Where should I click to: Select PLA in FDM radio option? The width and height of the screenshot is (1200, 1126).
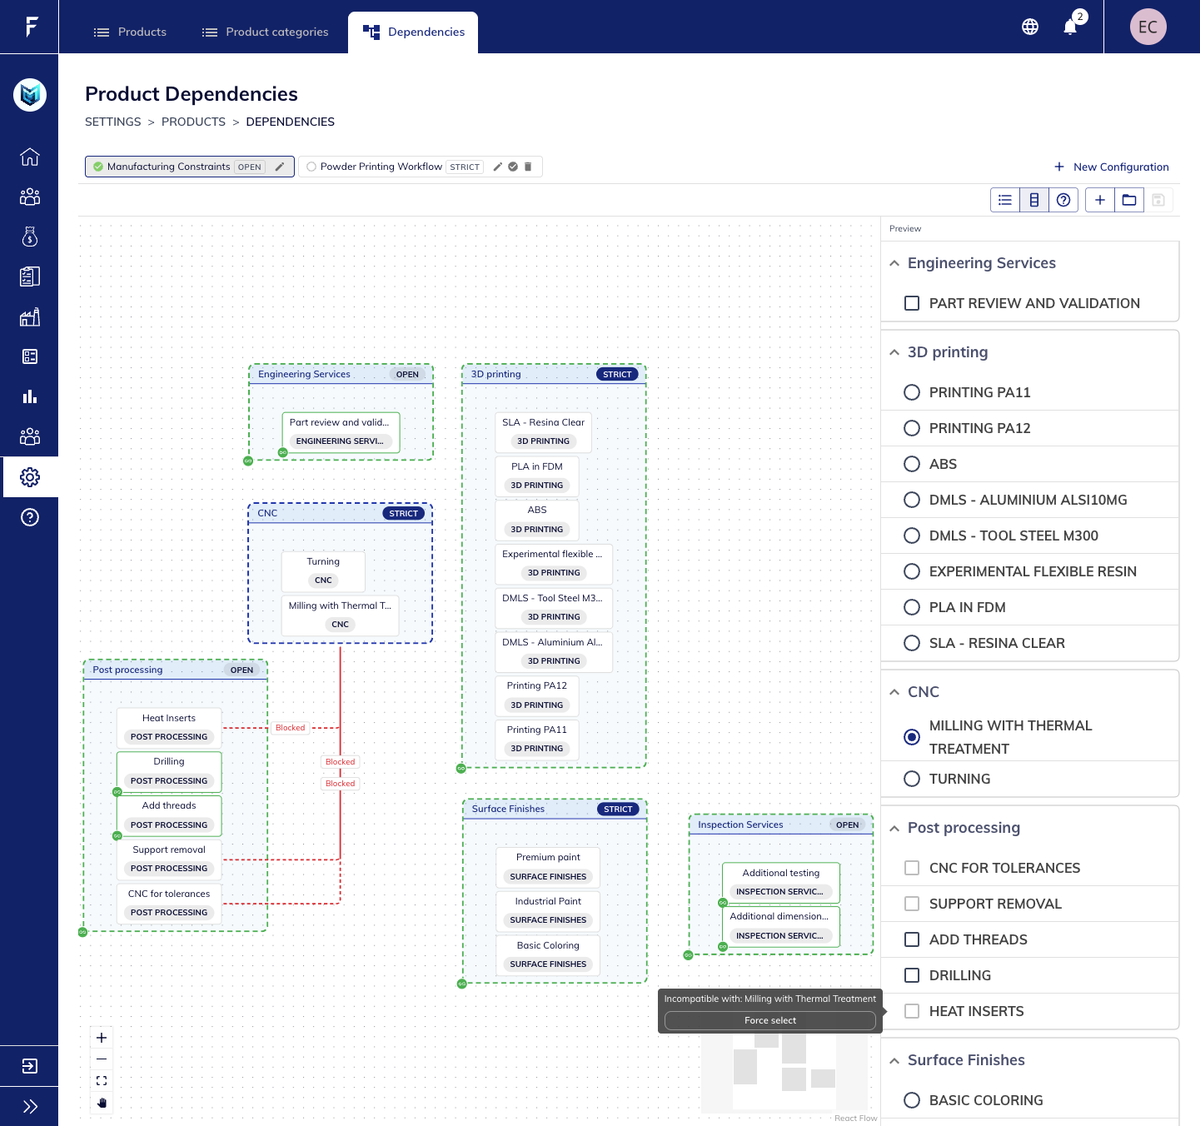click(x=912, y=607)
